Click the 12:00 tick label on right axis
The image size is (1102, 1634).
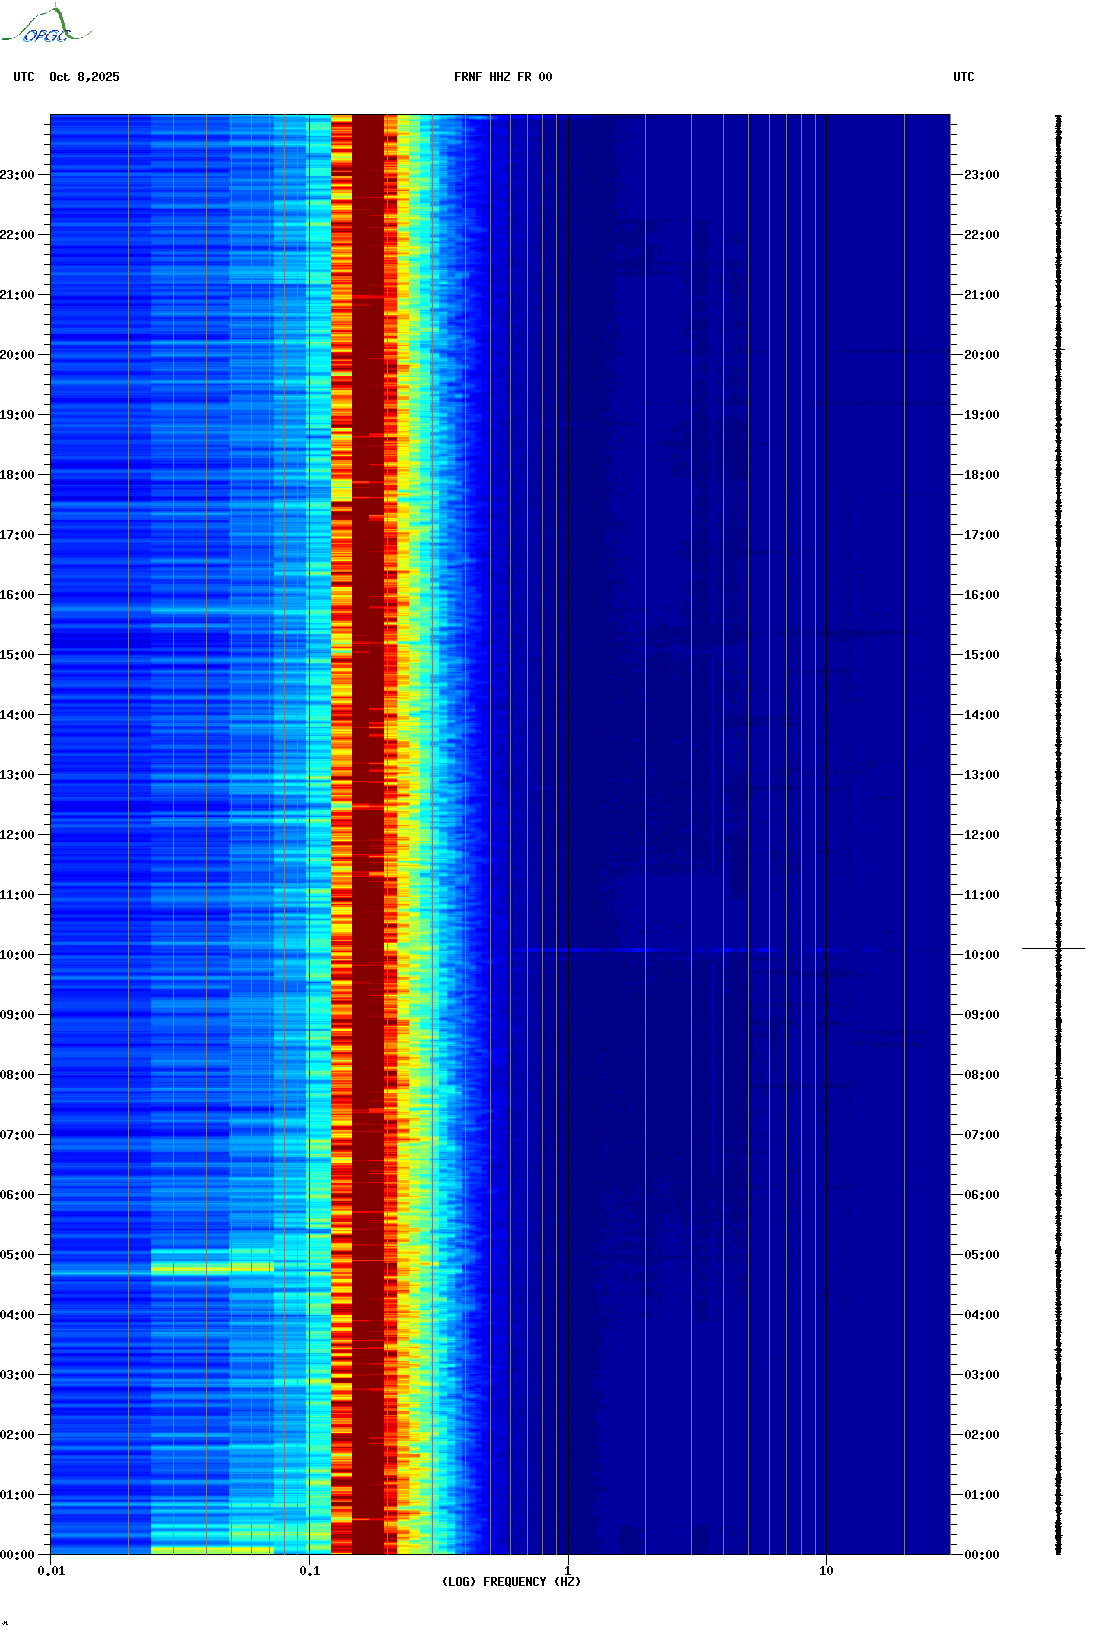tap(981, 835)
